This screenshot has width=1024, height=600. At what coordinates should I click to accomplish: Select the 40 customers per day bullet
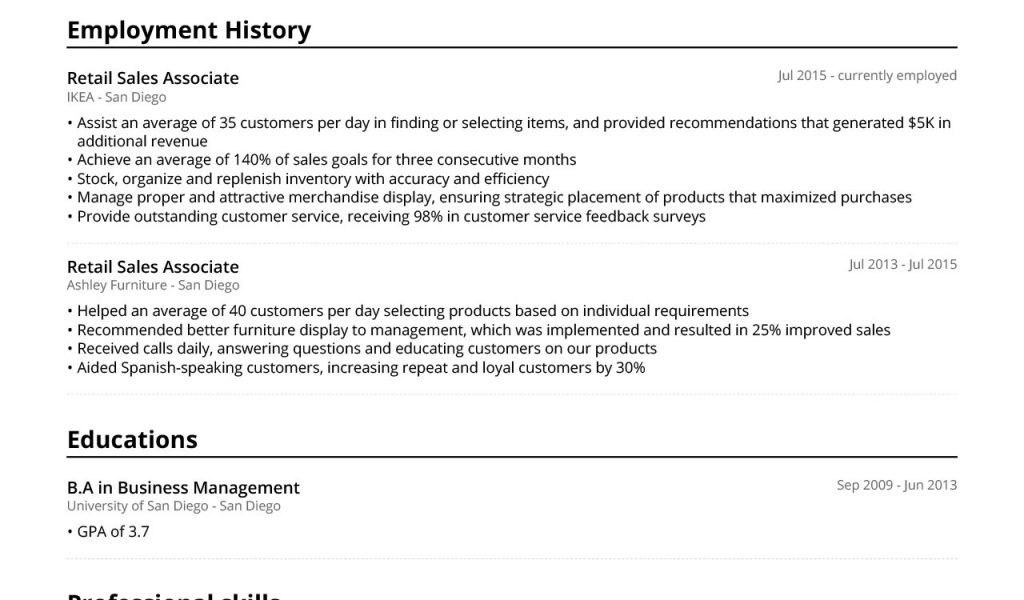click(x=412, y=311)
